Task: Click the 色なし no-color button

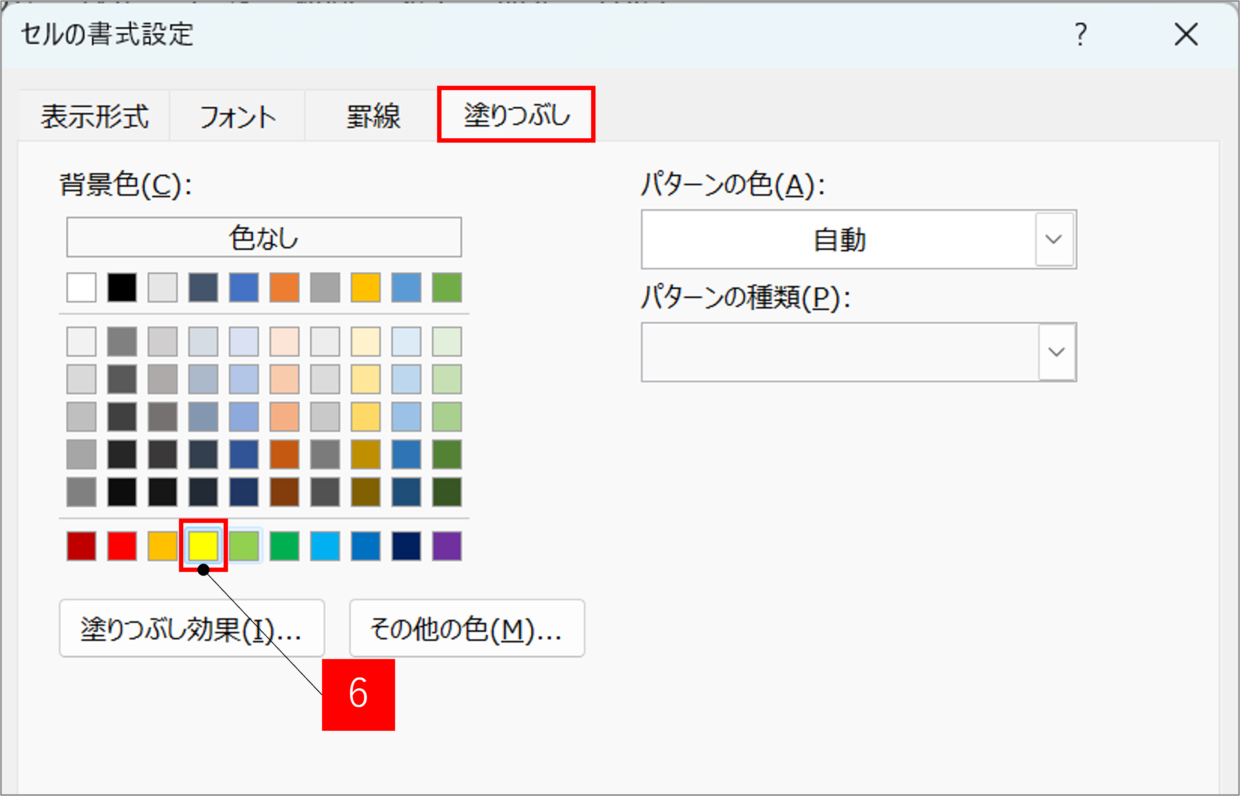Action: click(x=264, y=238)
